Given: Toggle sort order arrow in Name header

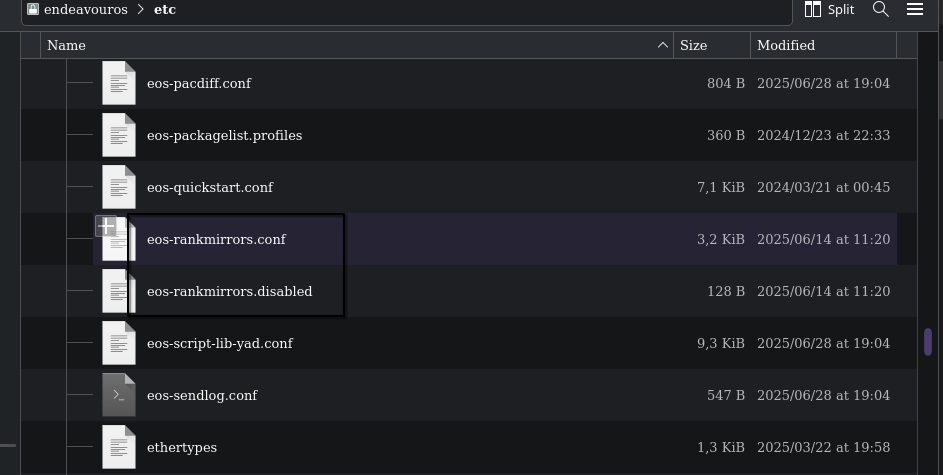Looking at the screenshot, I should click(662, 45).
